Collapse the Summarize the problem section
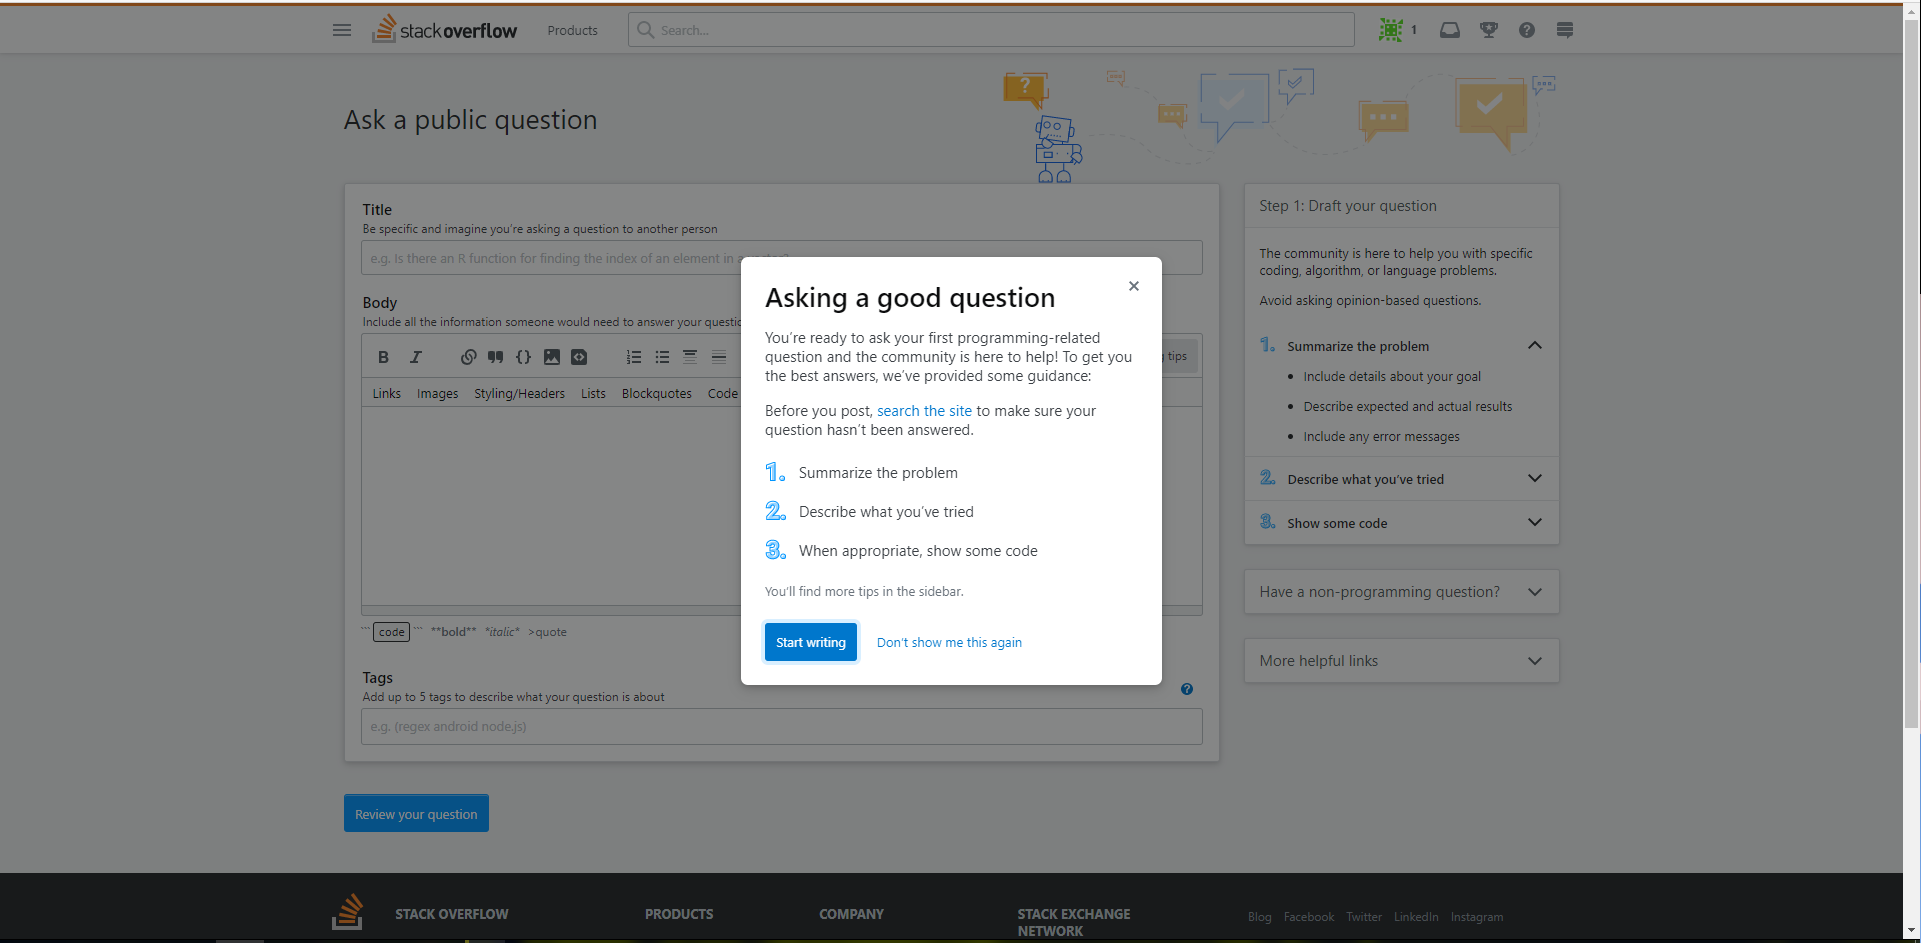The width and height of the screenshot is (1921, 943). [x=1535, y=346]
